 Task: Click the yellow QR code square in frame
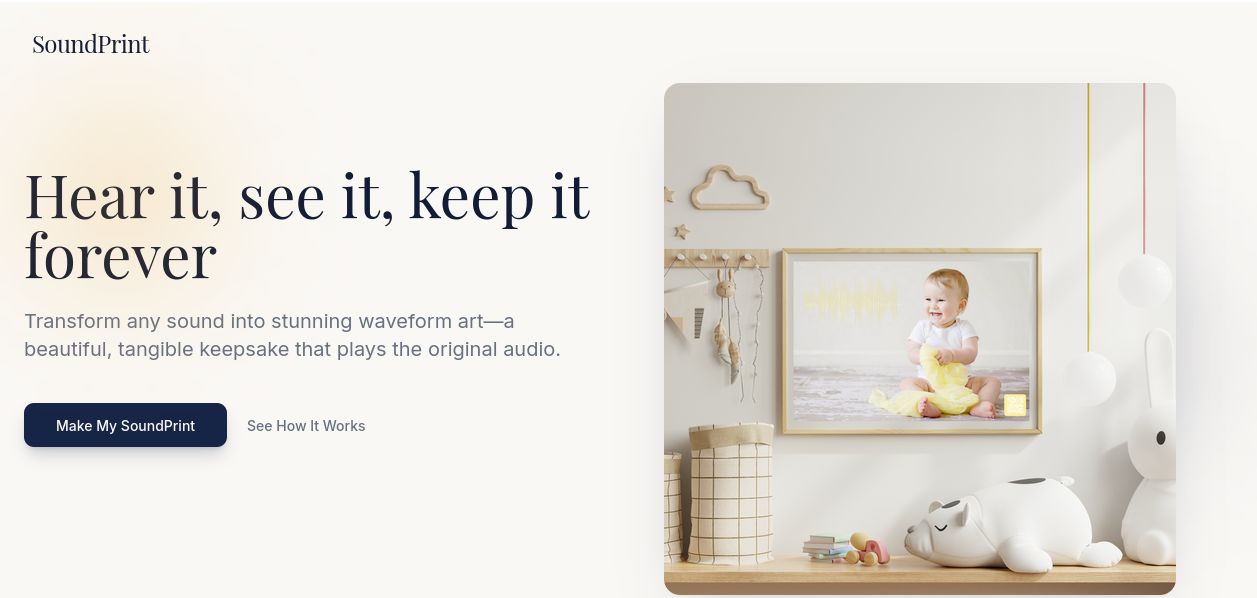pyautogui.click(x=1015, y=405)
